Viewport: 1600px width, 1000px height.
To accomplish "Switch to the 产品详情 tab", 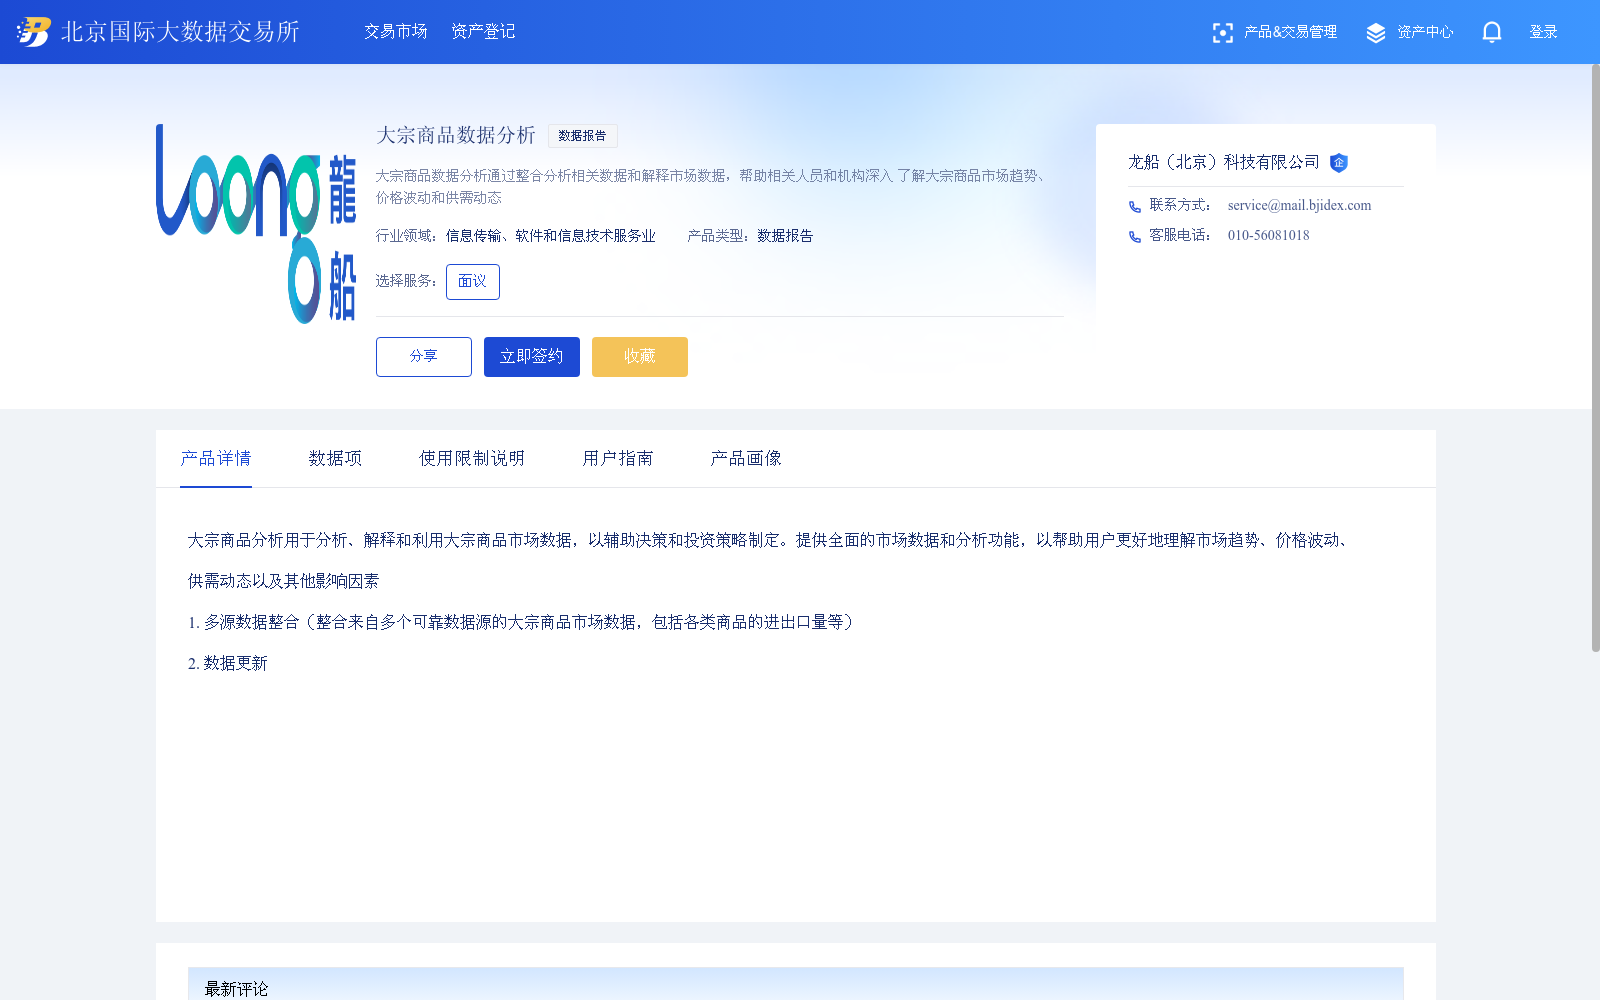I will tap(216, 459).
